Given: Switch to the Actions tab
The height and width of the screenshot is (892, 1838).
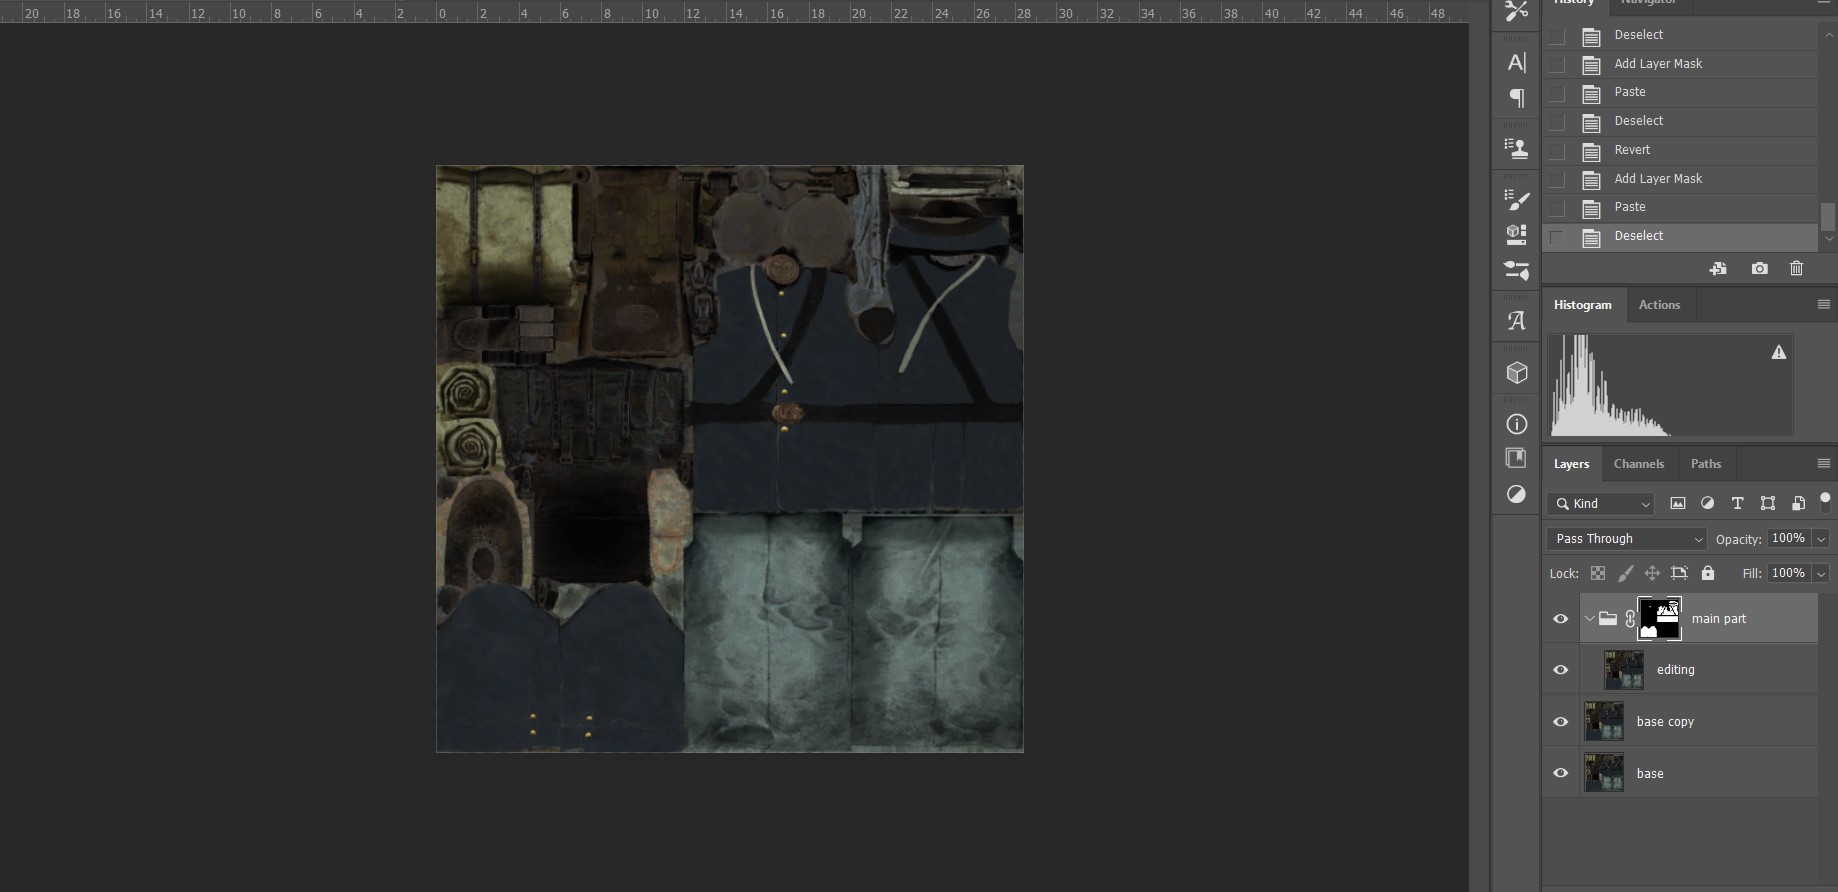Looking at the screenshot, I should click(x=1659, y=305).
